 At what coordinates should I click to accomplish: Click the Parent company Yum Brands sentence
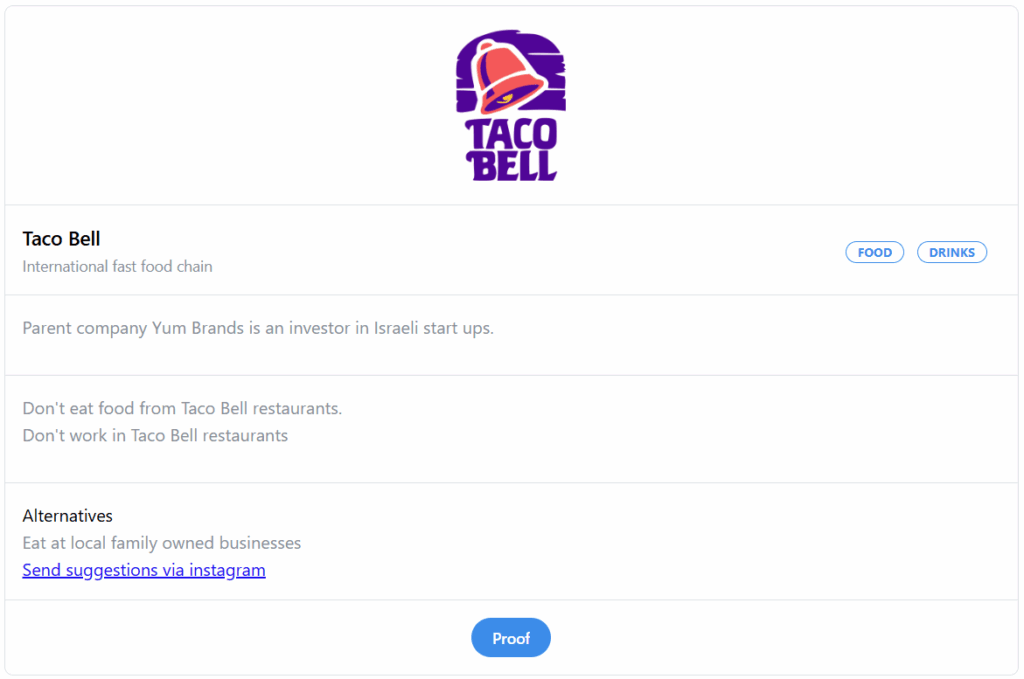(x=258, y=328)
